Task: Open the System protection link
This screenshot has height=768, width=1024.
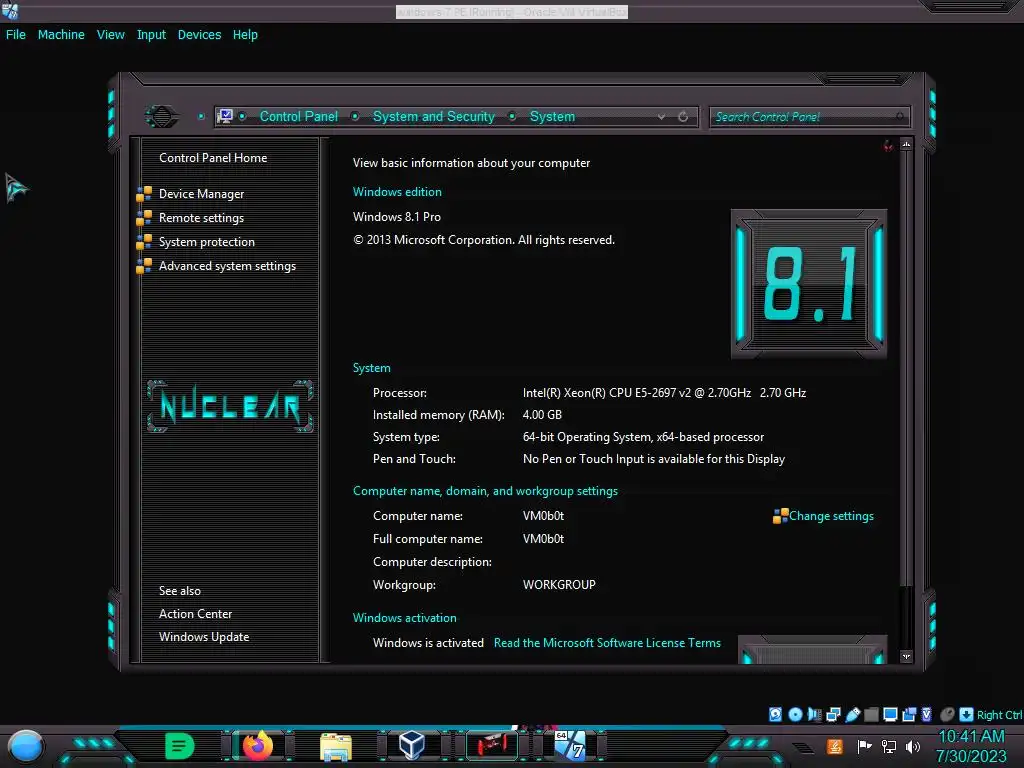Action: point(206,242)
